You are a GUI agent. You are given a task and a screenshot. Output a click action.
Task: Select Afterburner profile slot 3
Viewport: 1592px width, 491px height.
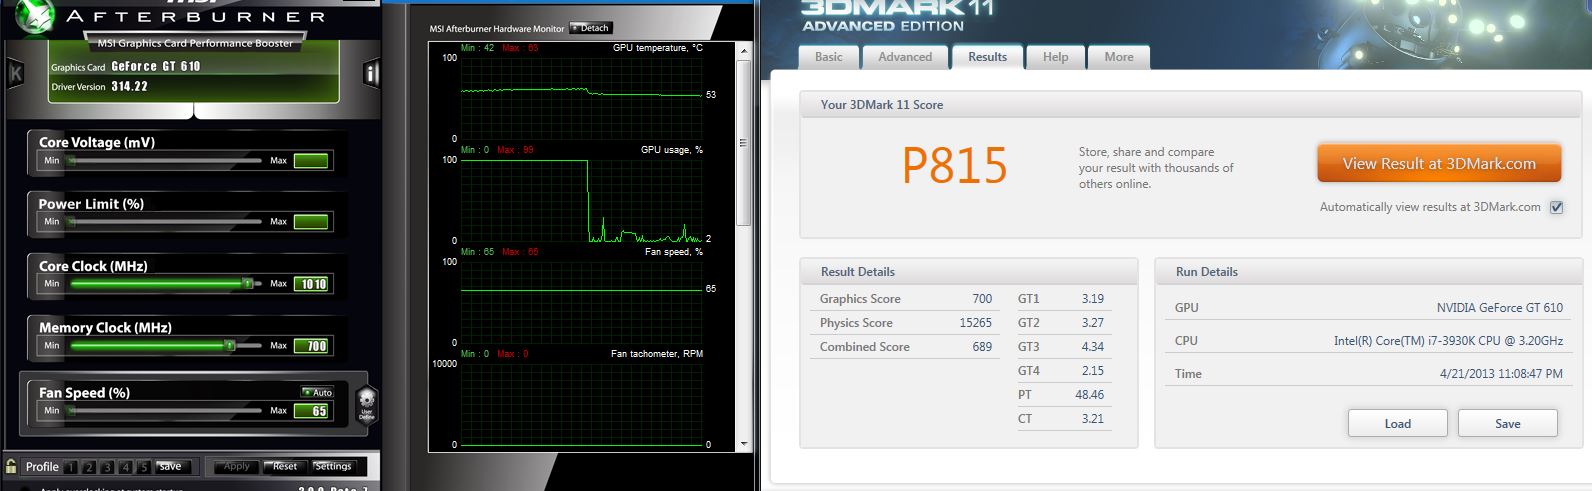coord(107,467)
